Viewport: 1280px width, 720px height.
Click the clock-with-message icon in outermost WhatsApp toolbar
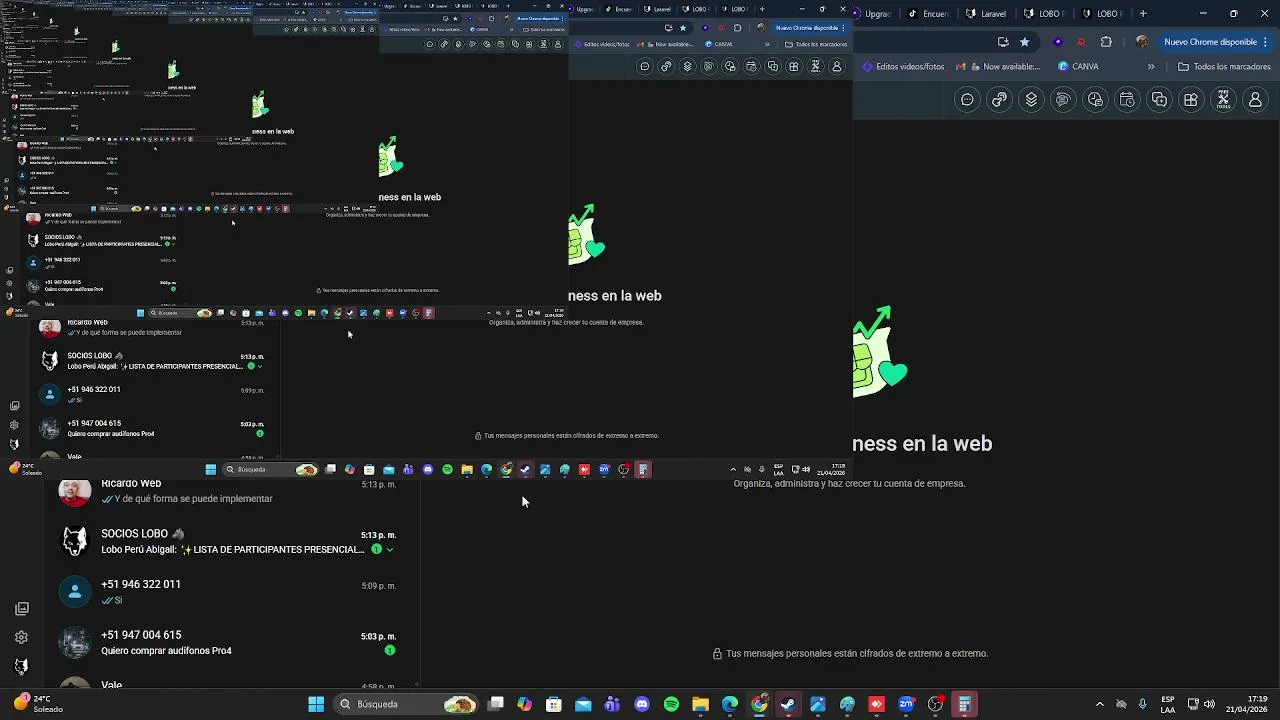point(1095,100)
